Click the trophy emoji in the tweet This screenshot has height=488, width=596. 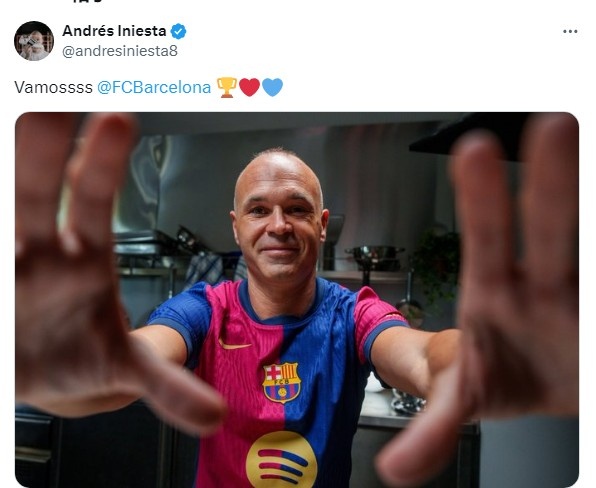(227, 87)
